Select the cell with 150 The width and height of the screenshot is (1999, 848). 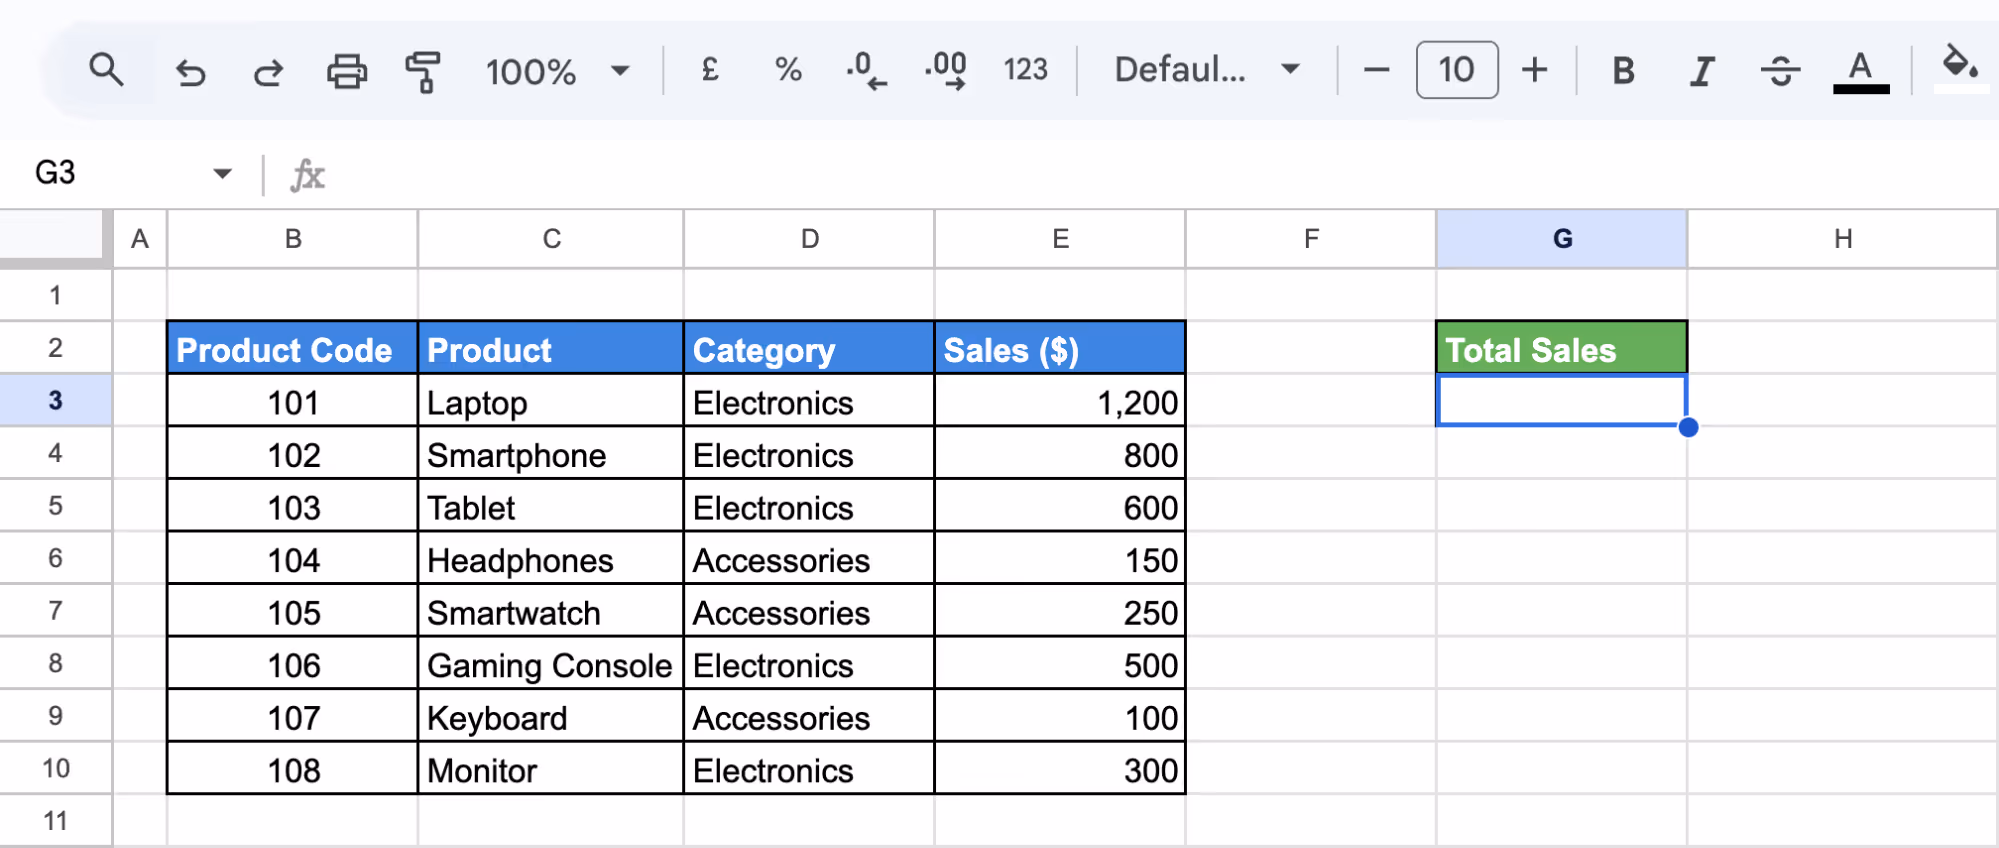[x=1060, y=559]
